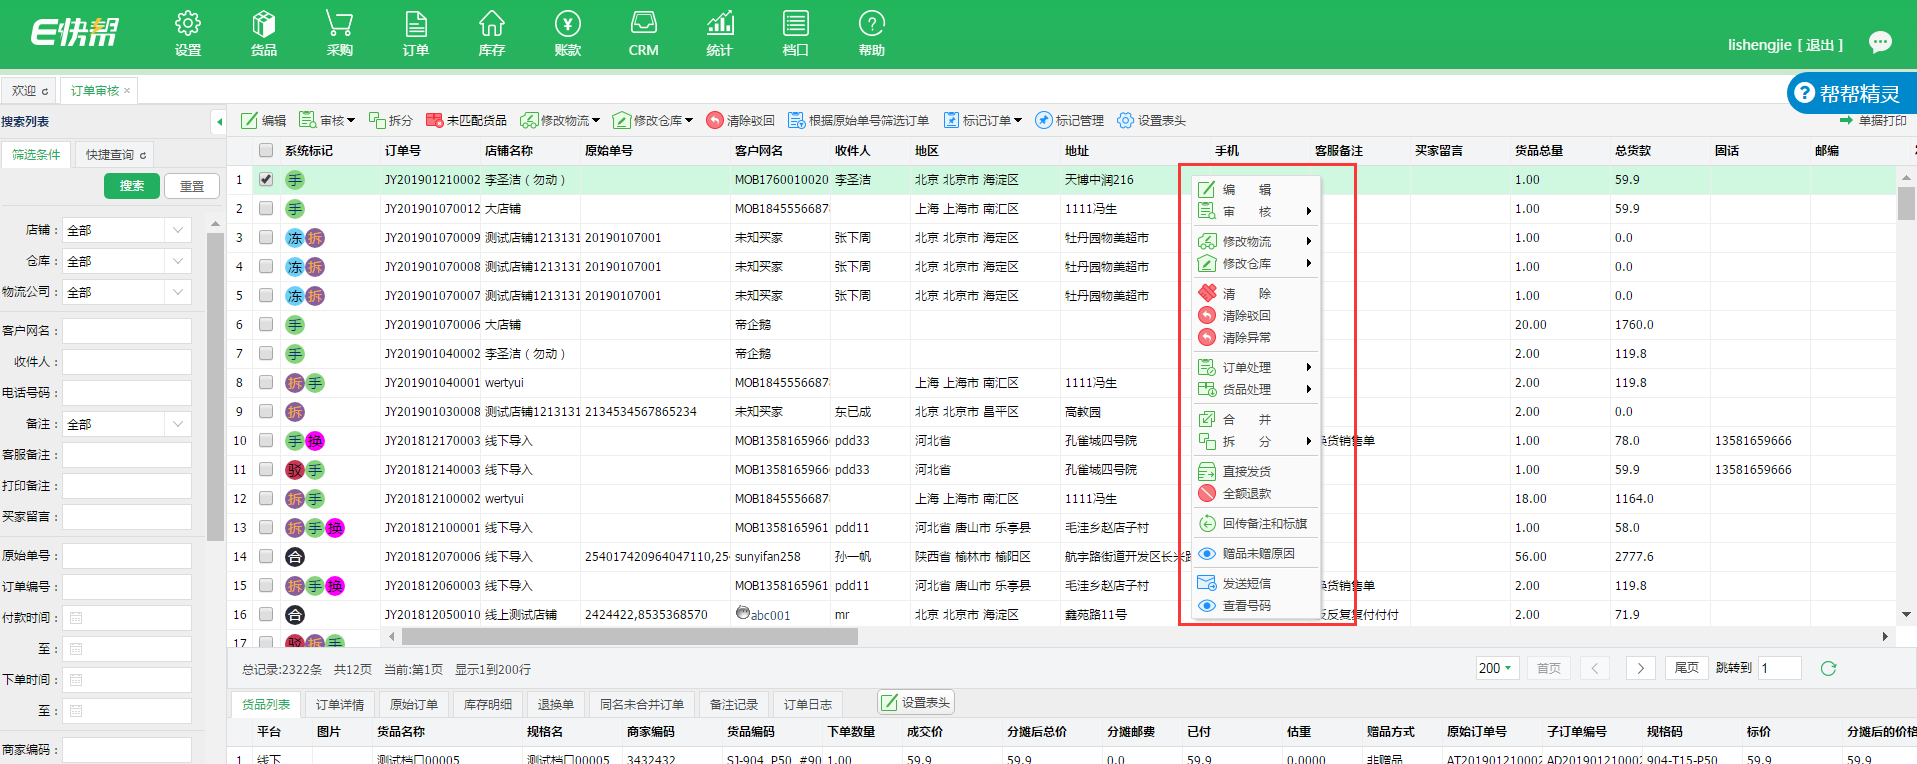Choose 清除异常 in the context menu
The width and height of the screenshot is (1917, 764).
coord(1257,337)
